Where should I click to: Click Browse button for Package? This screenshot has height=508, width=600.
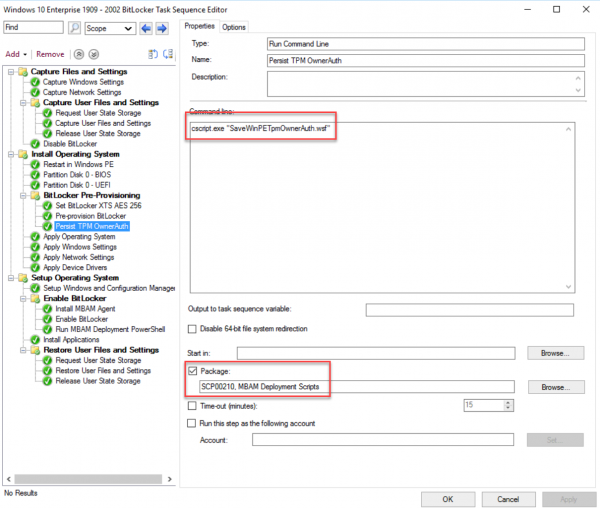pyautogui.click(x=556, y=387)
